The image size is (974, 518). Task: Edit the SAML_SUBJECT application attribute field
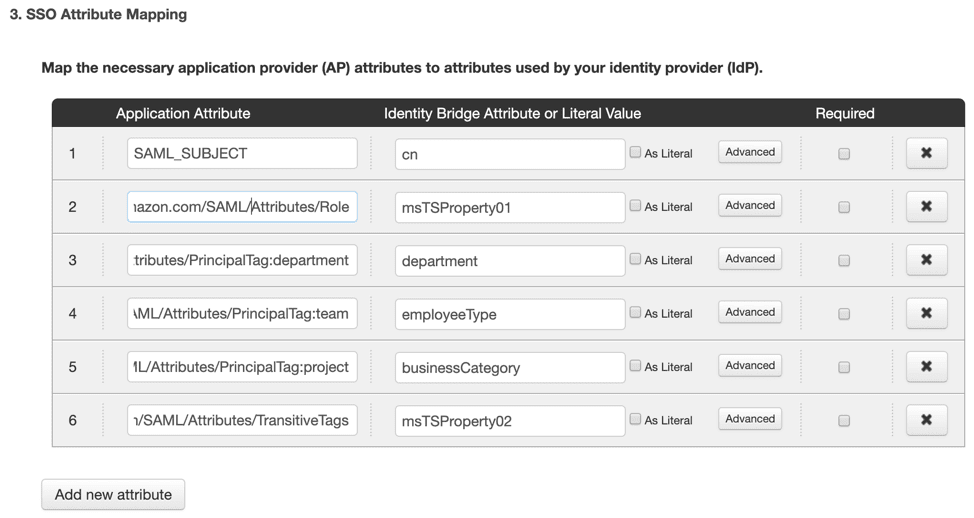click(x=242, y=153)
